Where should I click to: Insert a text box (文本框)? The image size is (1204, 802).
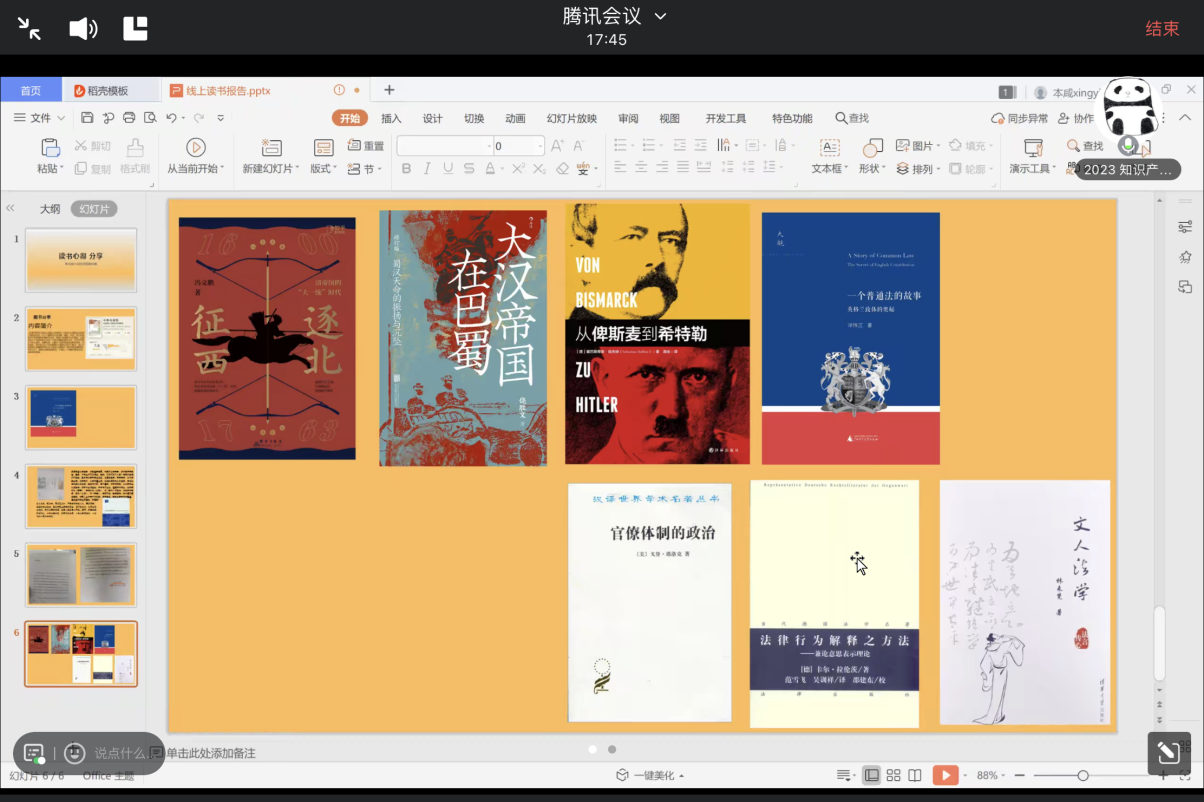[830, 148]
